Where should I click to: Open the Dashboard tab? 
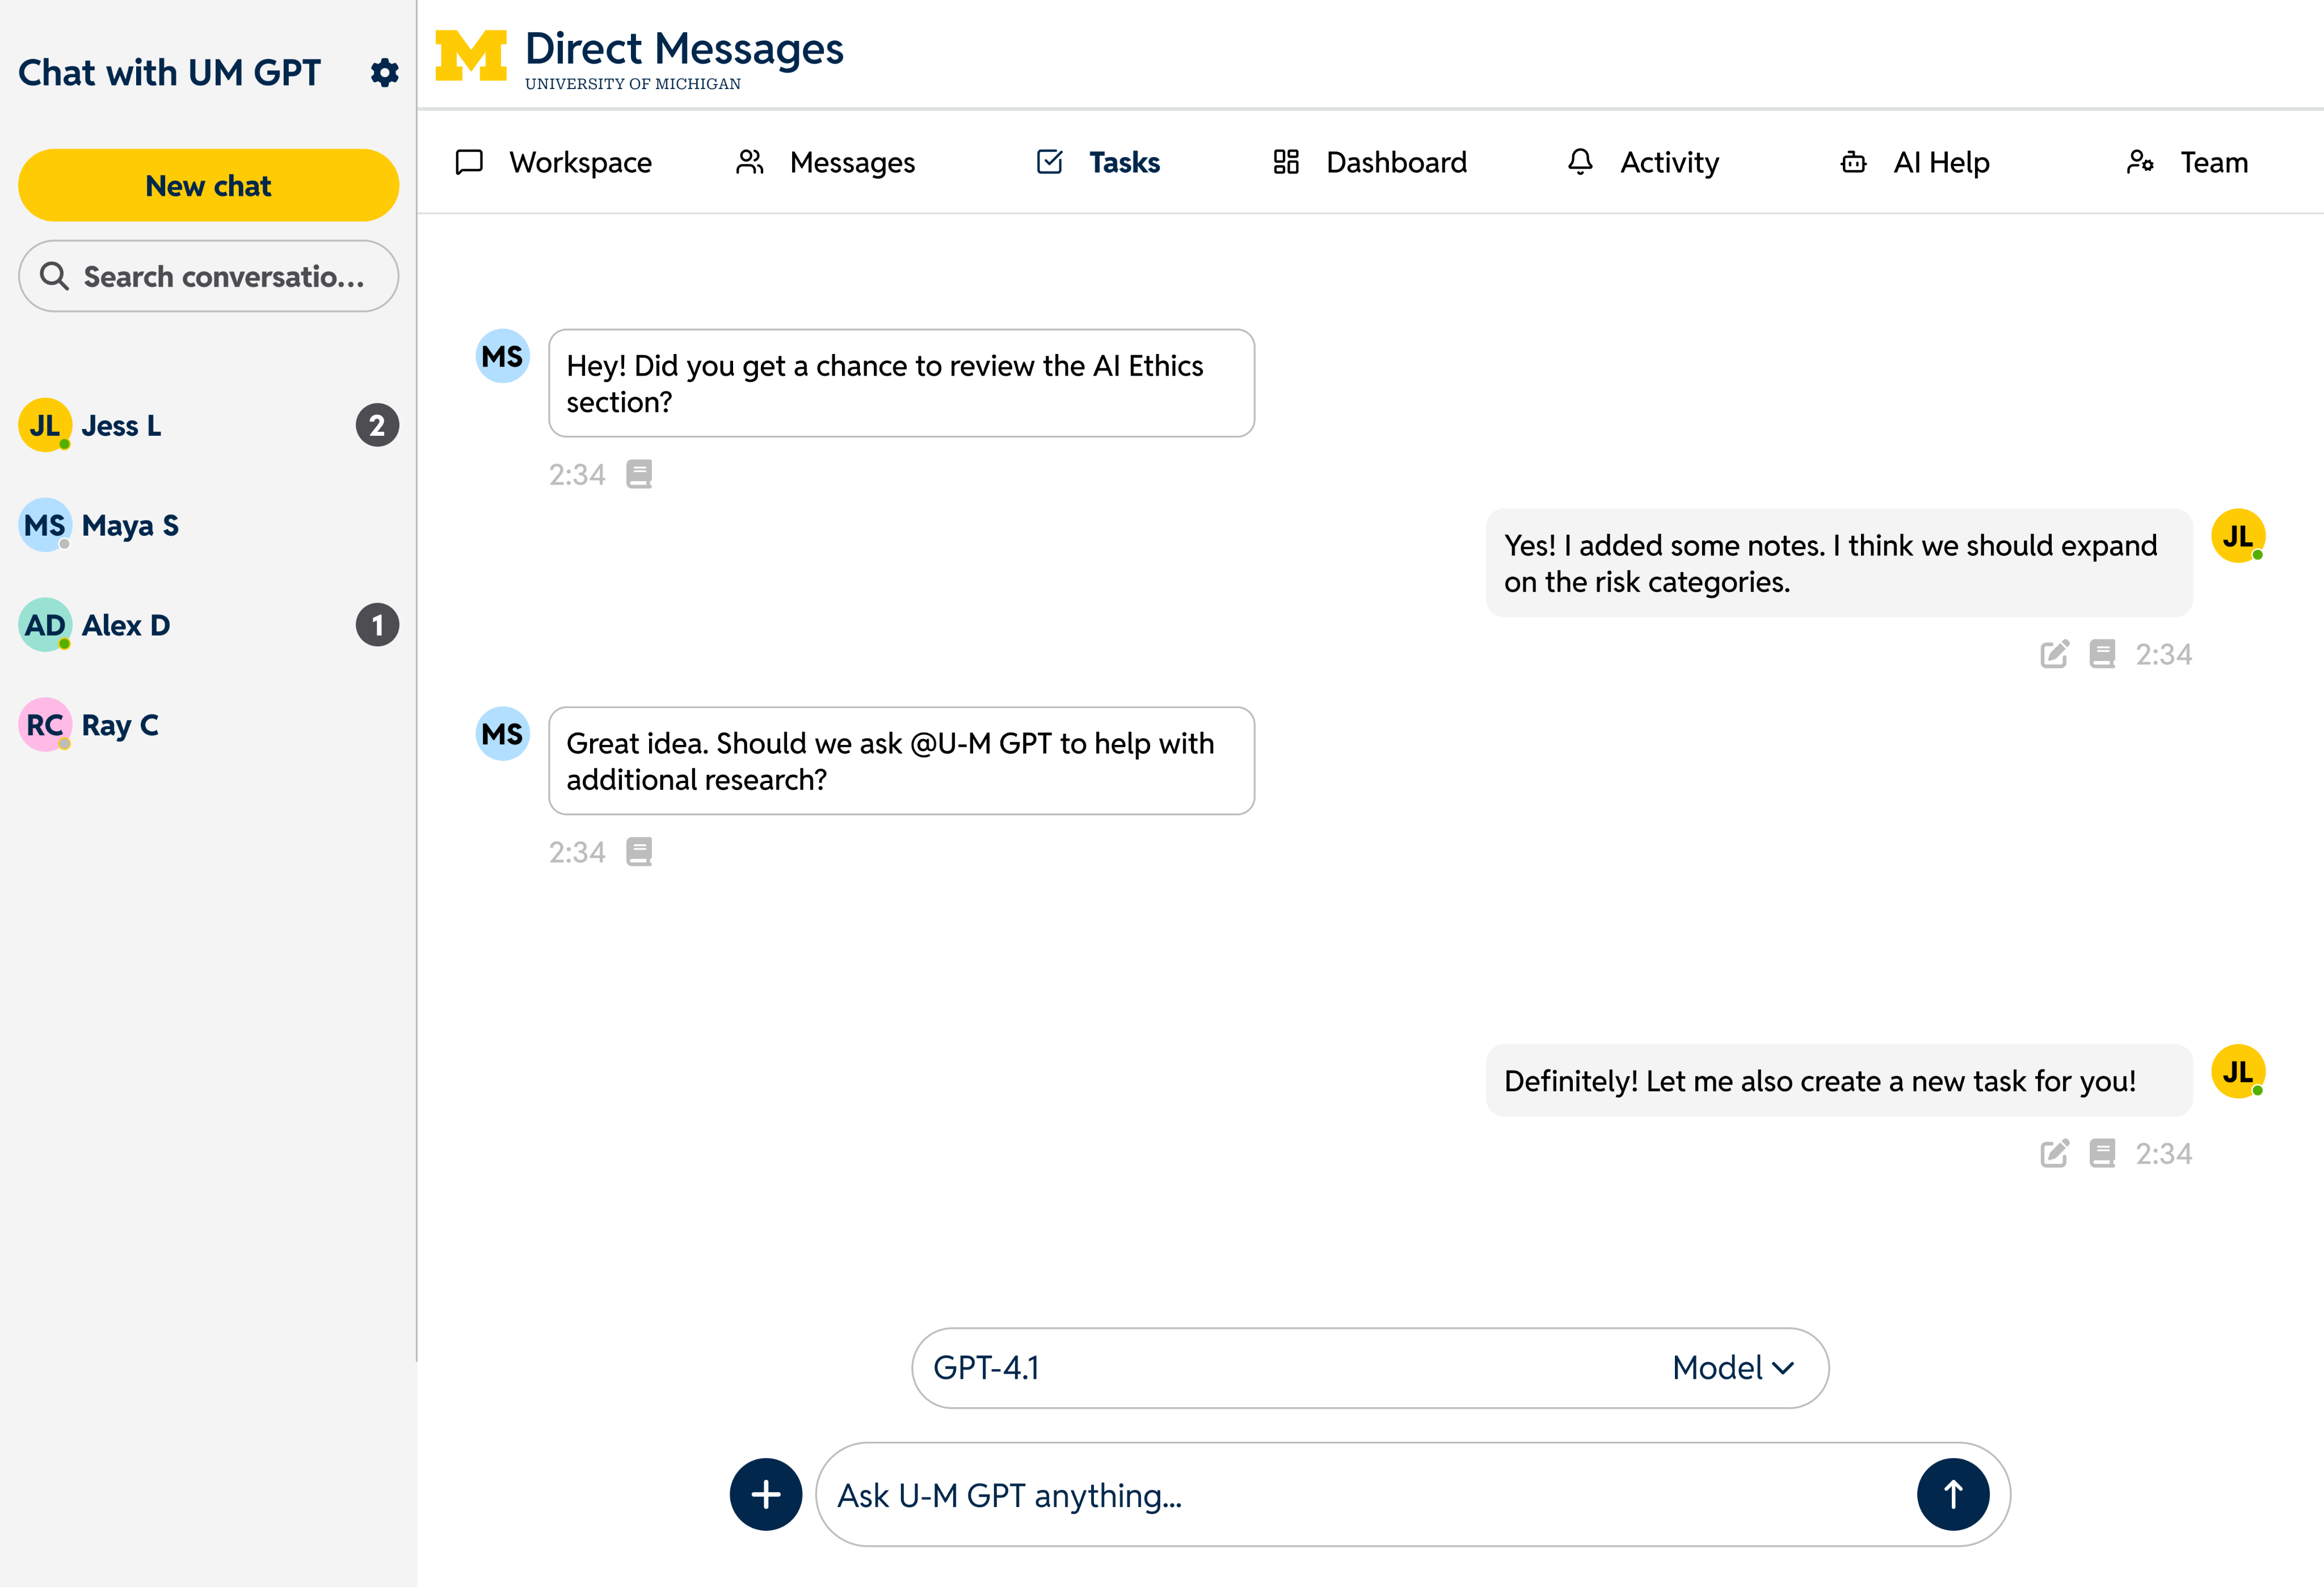[1370, 162]
